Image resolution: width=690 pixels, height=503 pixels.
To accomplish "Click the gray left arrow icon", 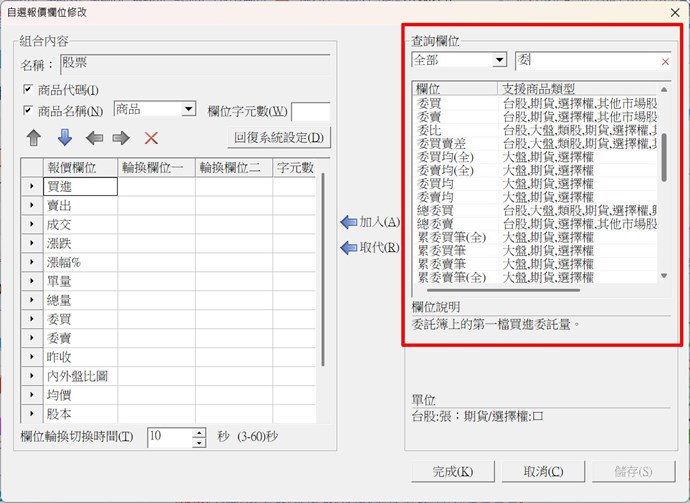I will (94, 138).
